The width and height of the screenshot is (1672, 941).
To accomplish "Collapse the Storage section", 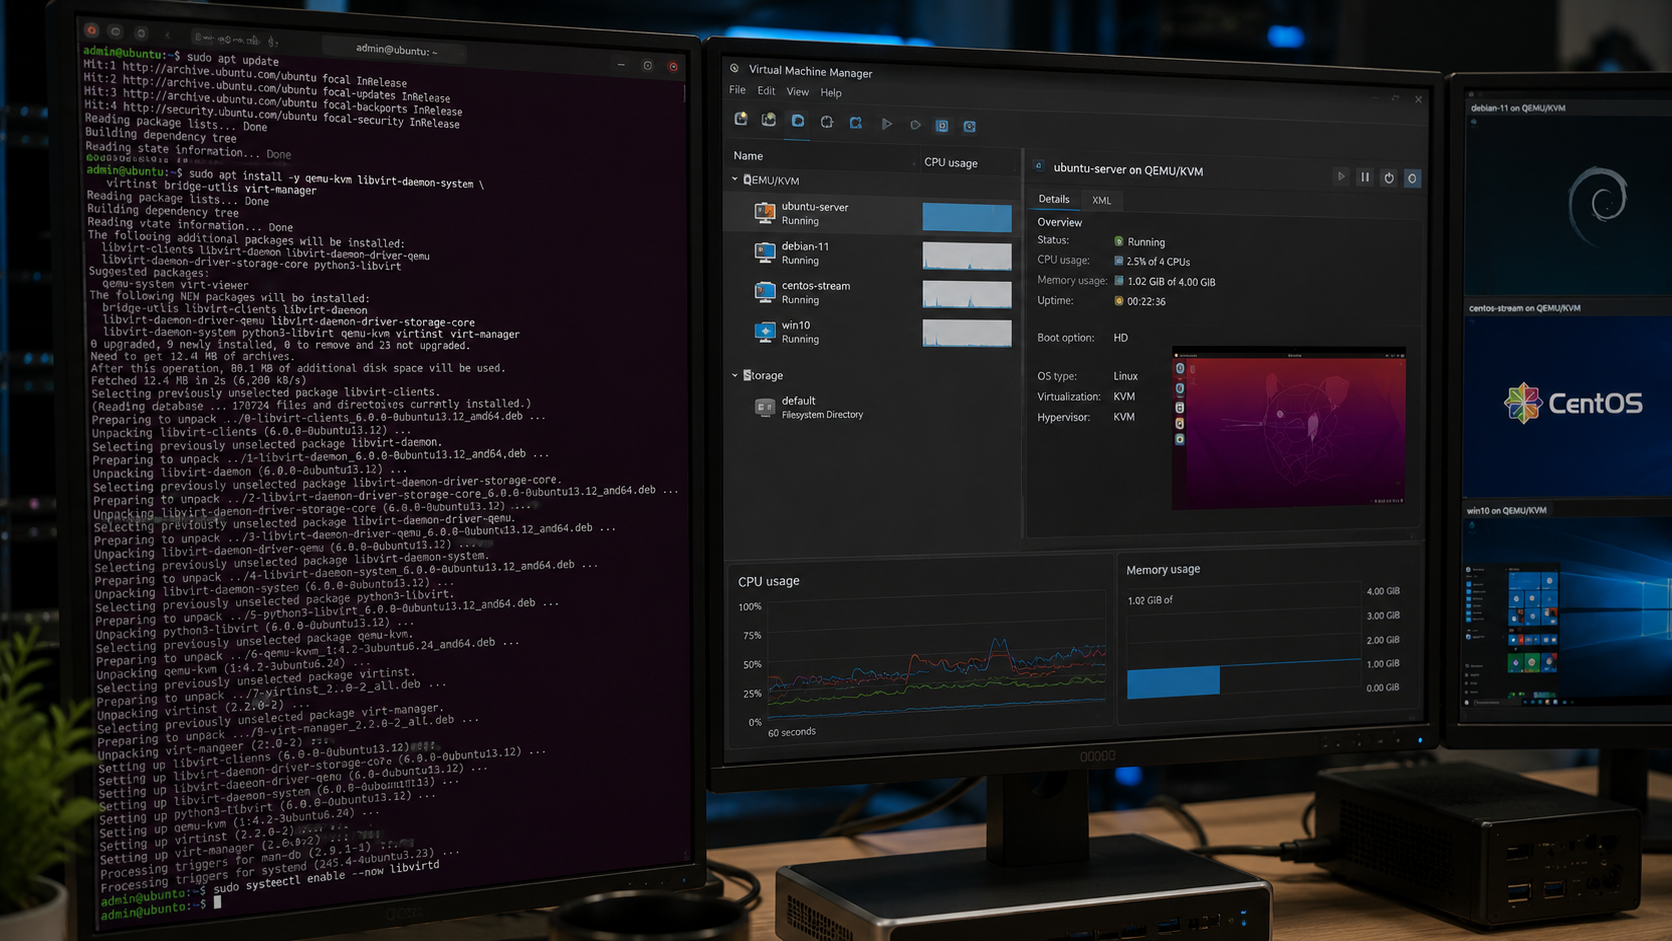I will 735,375.
